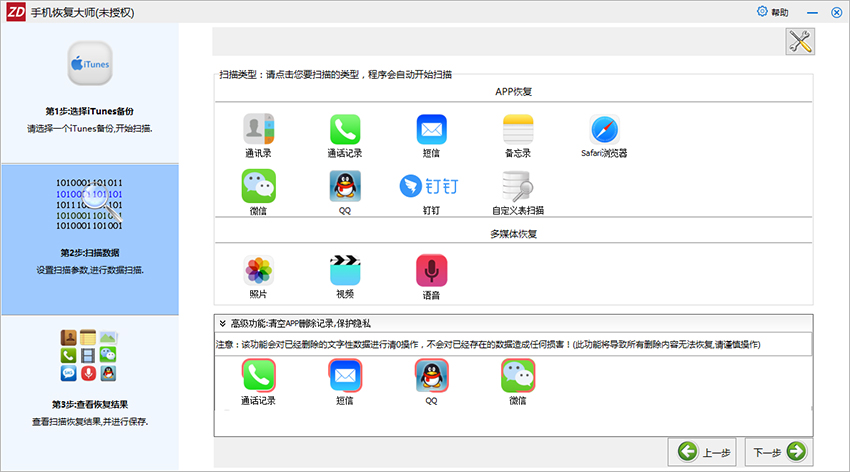This screenshot has height=472, width=850.
Task: Select the 第2步:扫描数据 step
Action: tap(89, 253)
